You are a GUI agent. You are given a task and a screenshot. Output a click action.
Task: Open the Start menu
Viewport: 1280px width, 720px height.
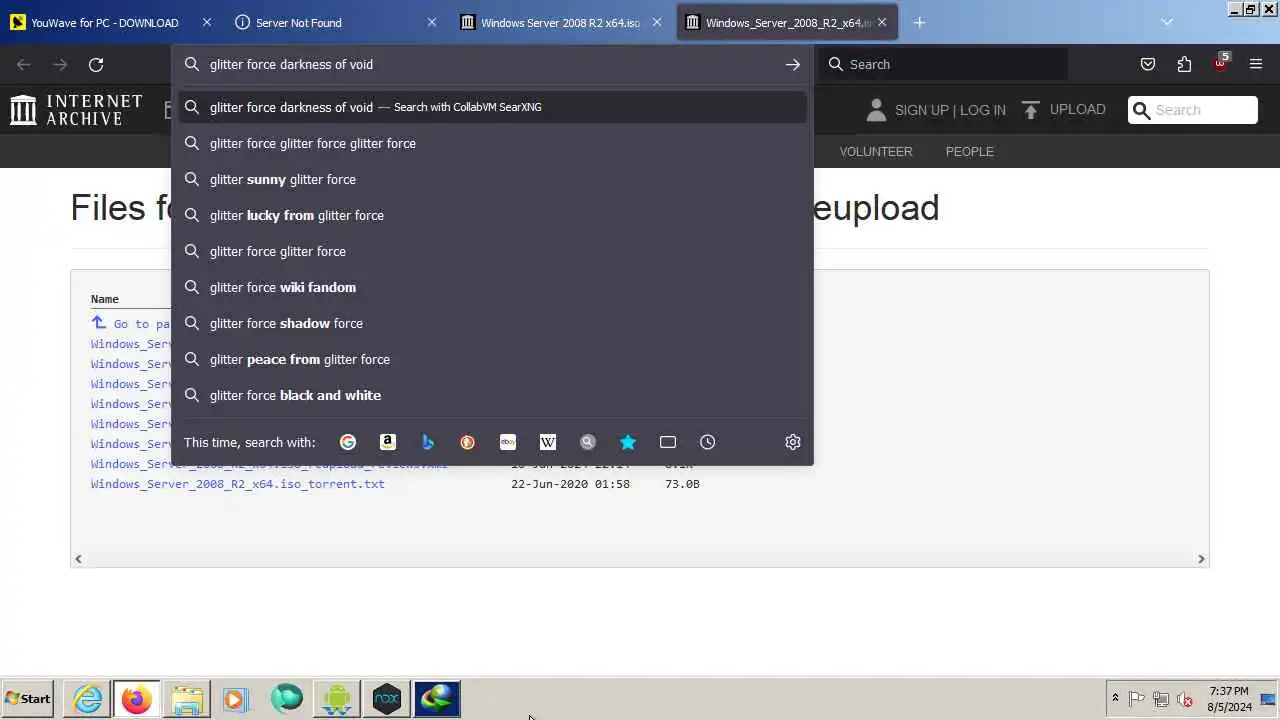(28, 699)
